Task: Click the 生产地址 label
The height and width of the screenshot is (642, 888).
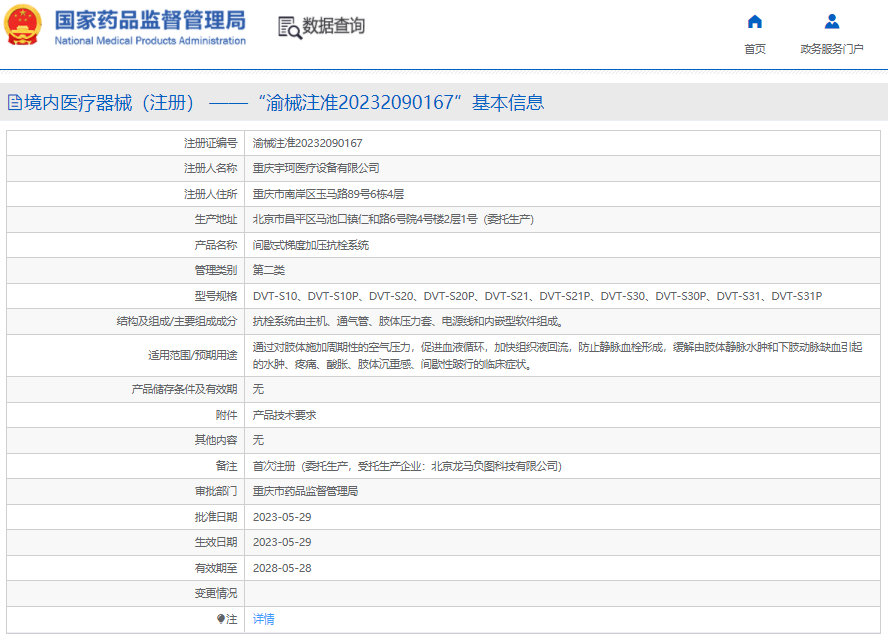Action: [x=216, y=219]
